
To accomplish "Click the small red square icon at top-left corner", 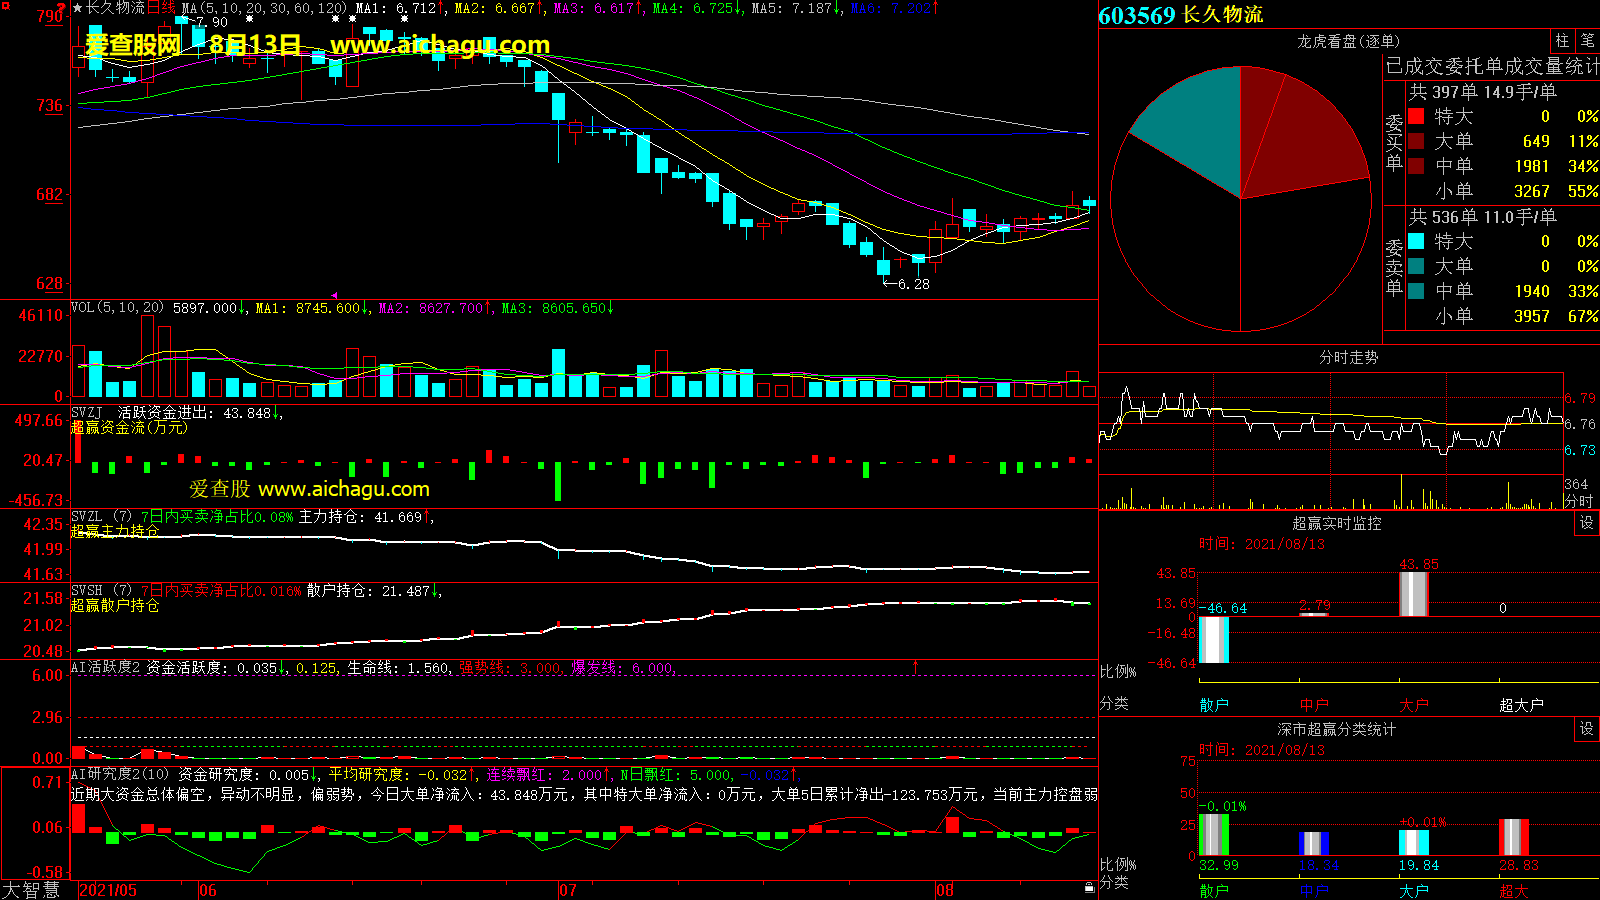I will pos(6,7).
